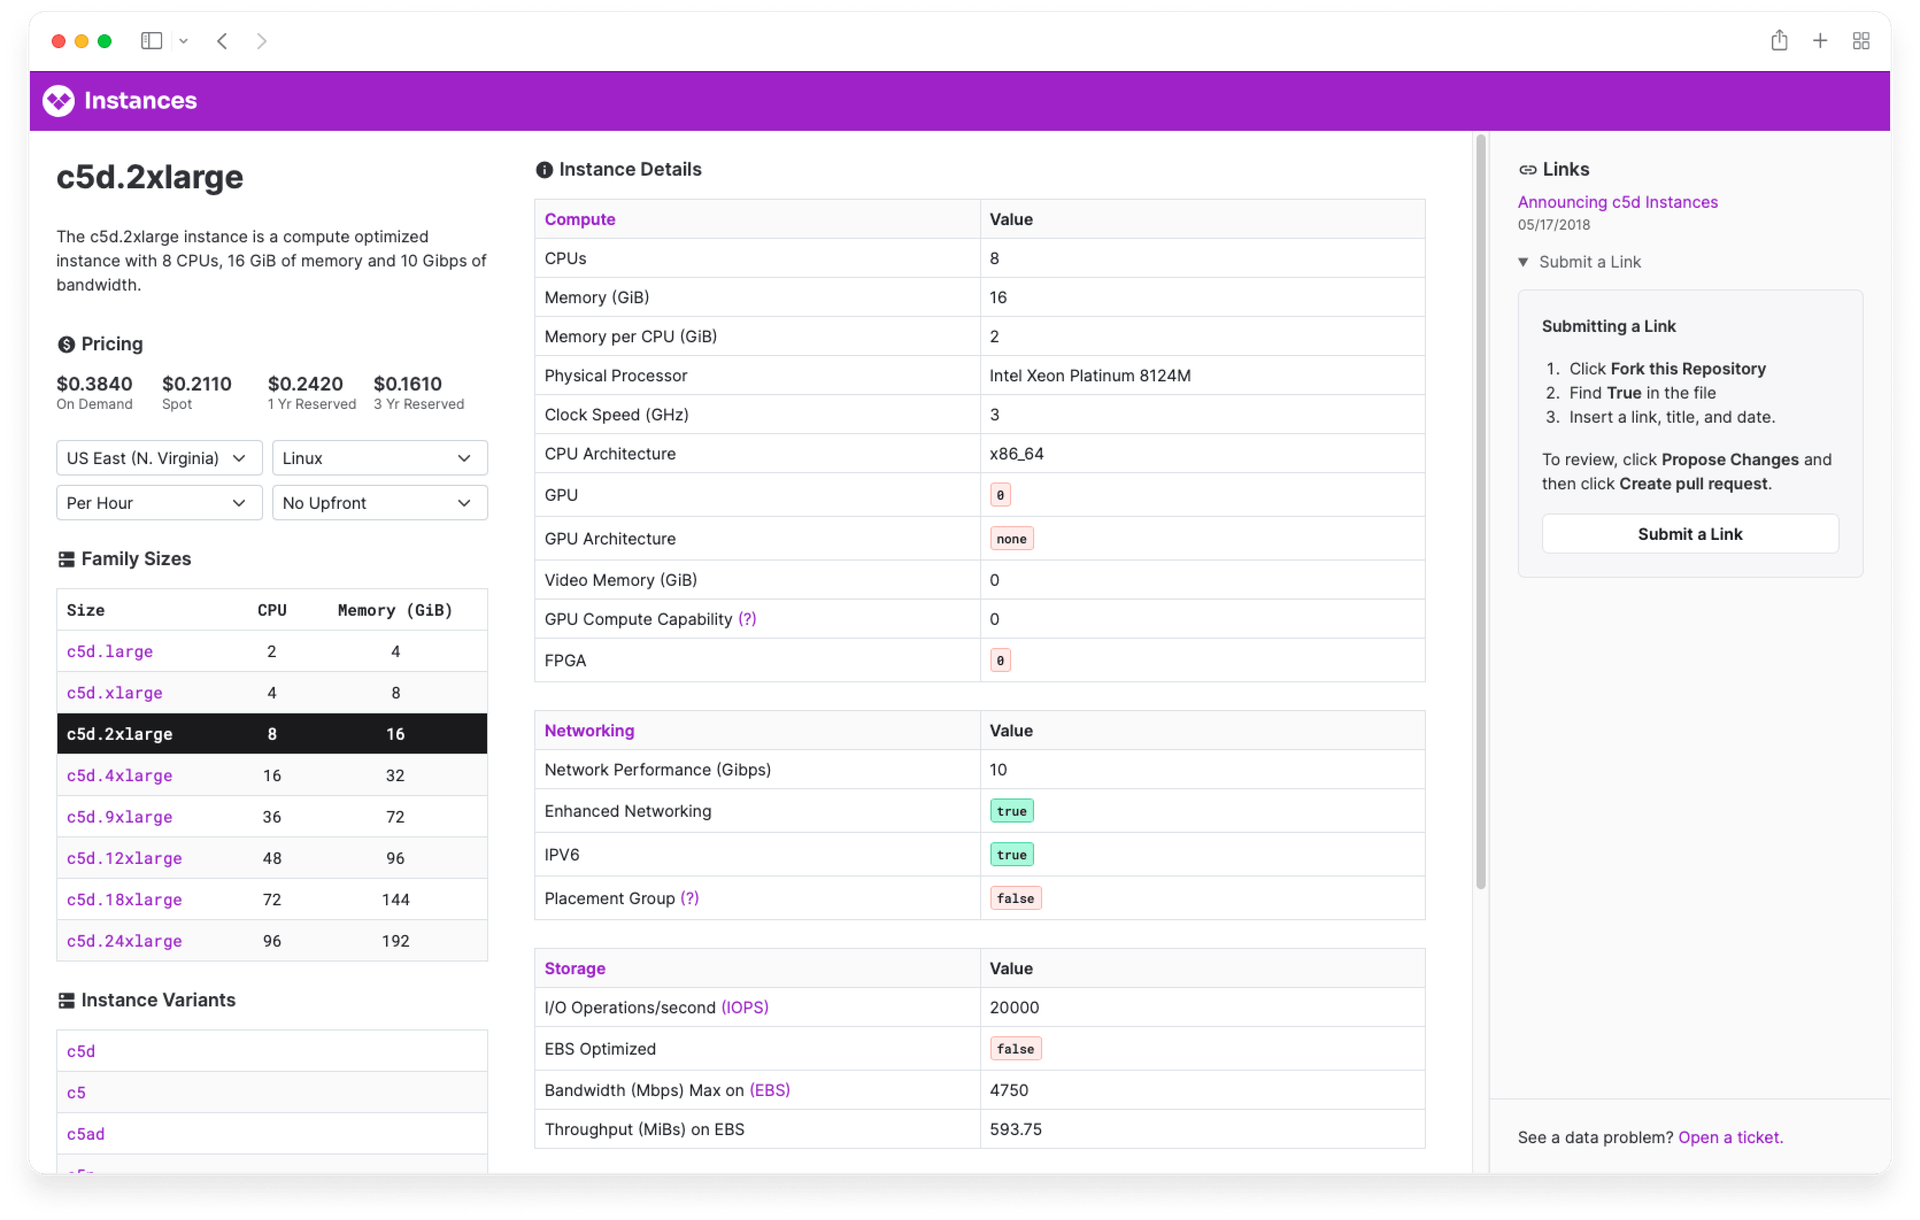Click the Share icon in the browser toolbar
Image resolution: width=1920 pixels, height=1220 pixels.
coord(1779,40)
